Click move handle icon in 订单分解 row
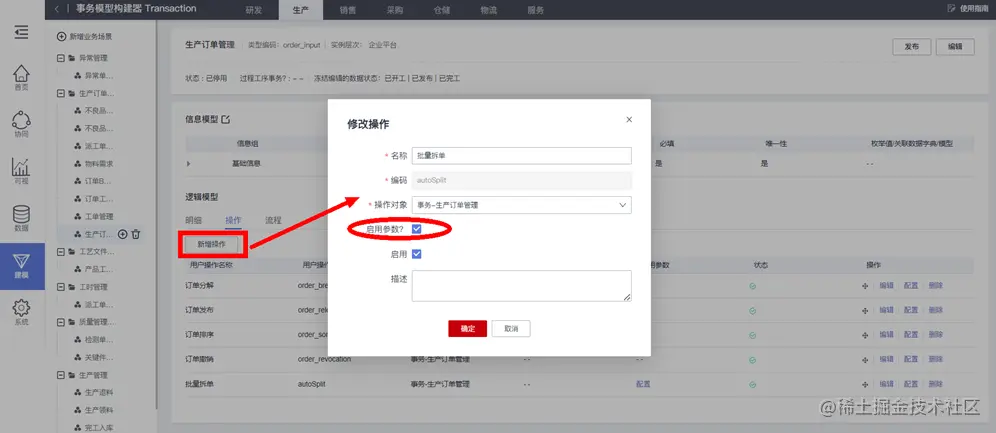Viewport: 996px width, 433px height. (865, 286)
